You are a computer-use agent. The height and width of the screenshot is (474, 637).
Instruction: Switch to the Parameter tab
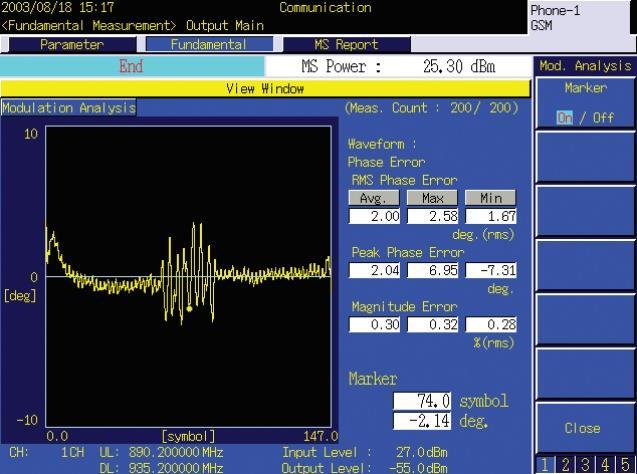pos(72,44)
